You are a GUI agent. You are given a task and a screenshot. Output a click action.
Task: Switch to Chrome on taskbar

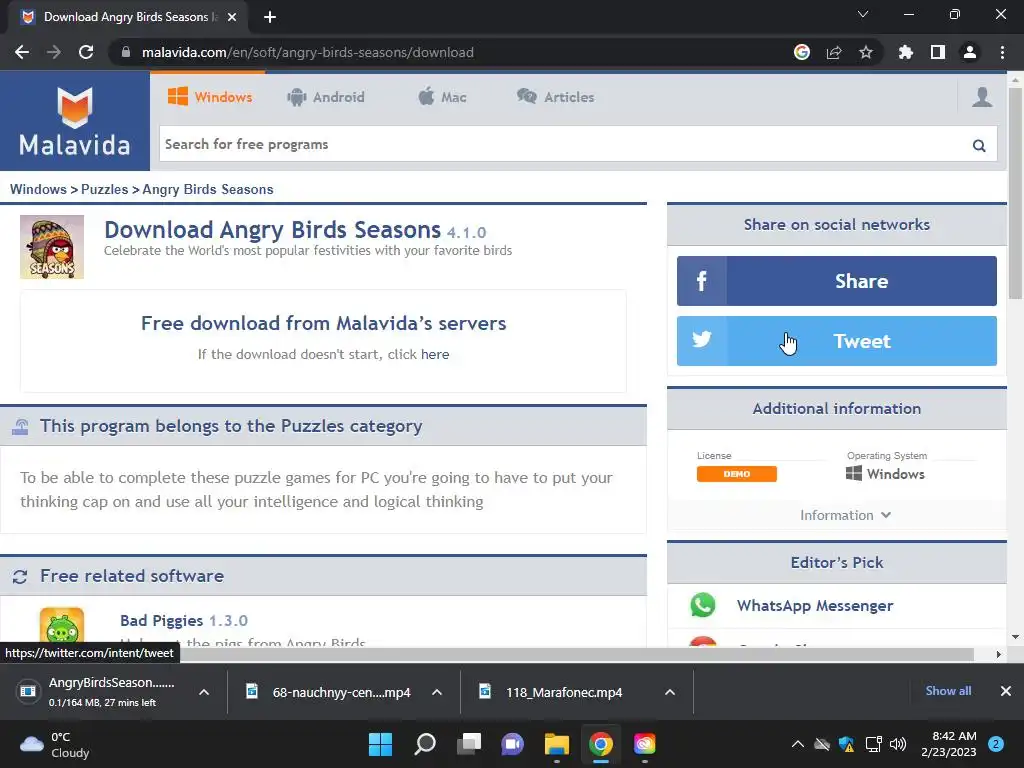601,744
